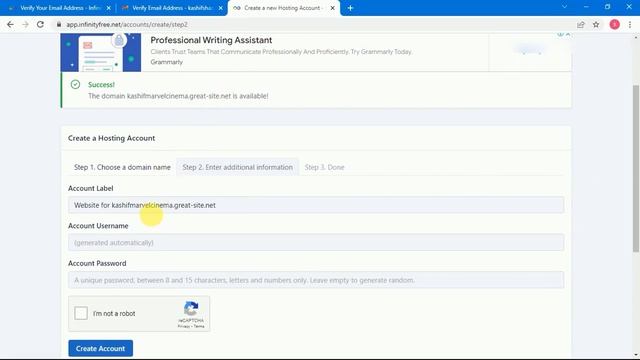Click the browser forward arrow

pyautogui.click(x=25, y=24)
